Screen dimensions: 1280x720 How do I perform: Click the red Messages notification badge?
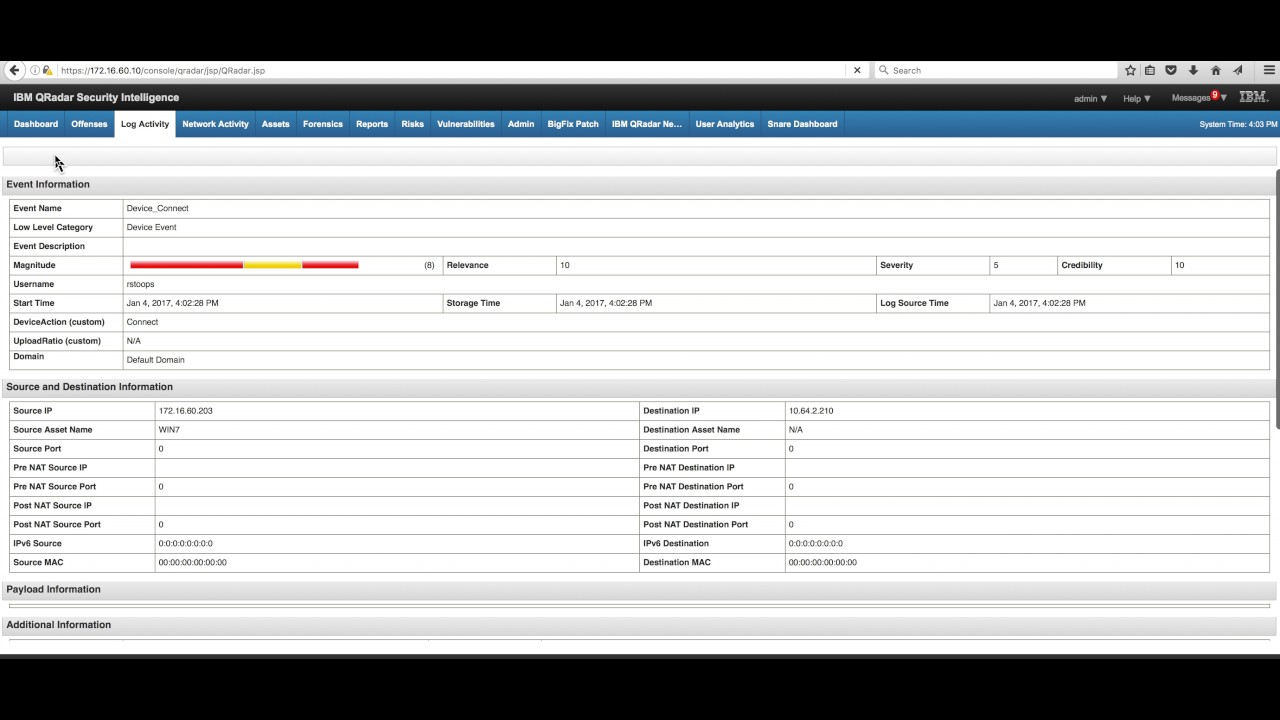(1215, 95)
